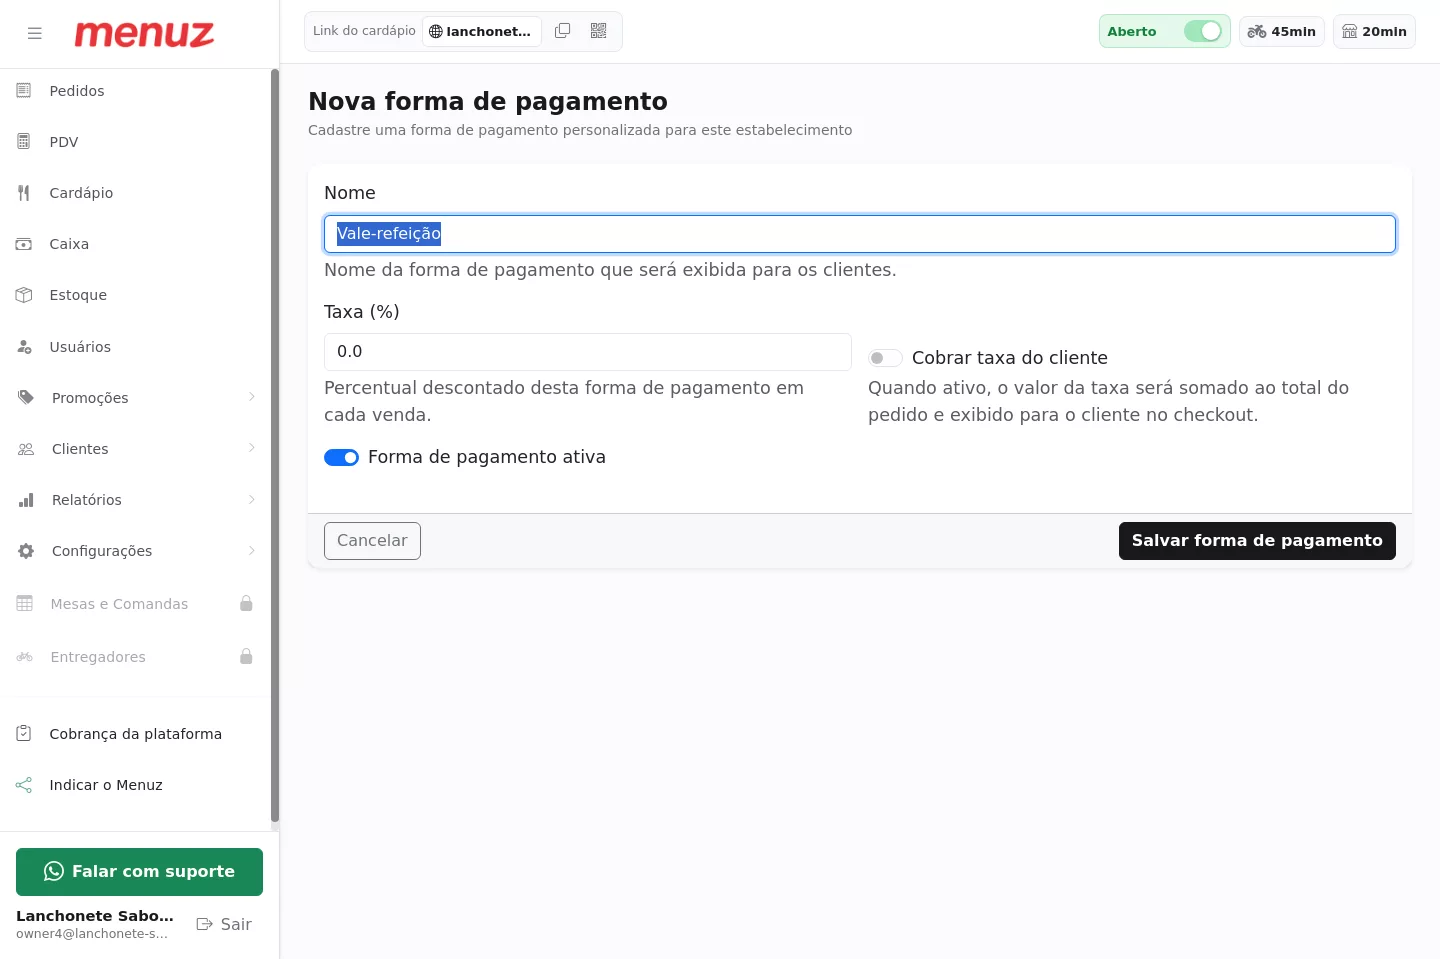This screenshot has width=1440, height=959.
Task: Click the Mesas e Comandas lock icon
Action: tap(246, 603)
